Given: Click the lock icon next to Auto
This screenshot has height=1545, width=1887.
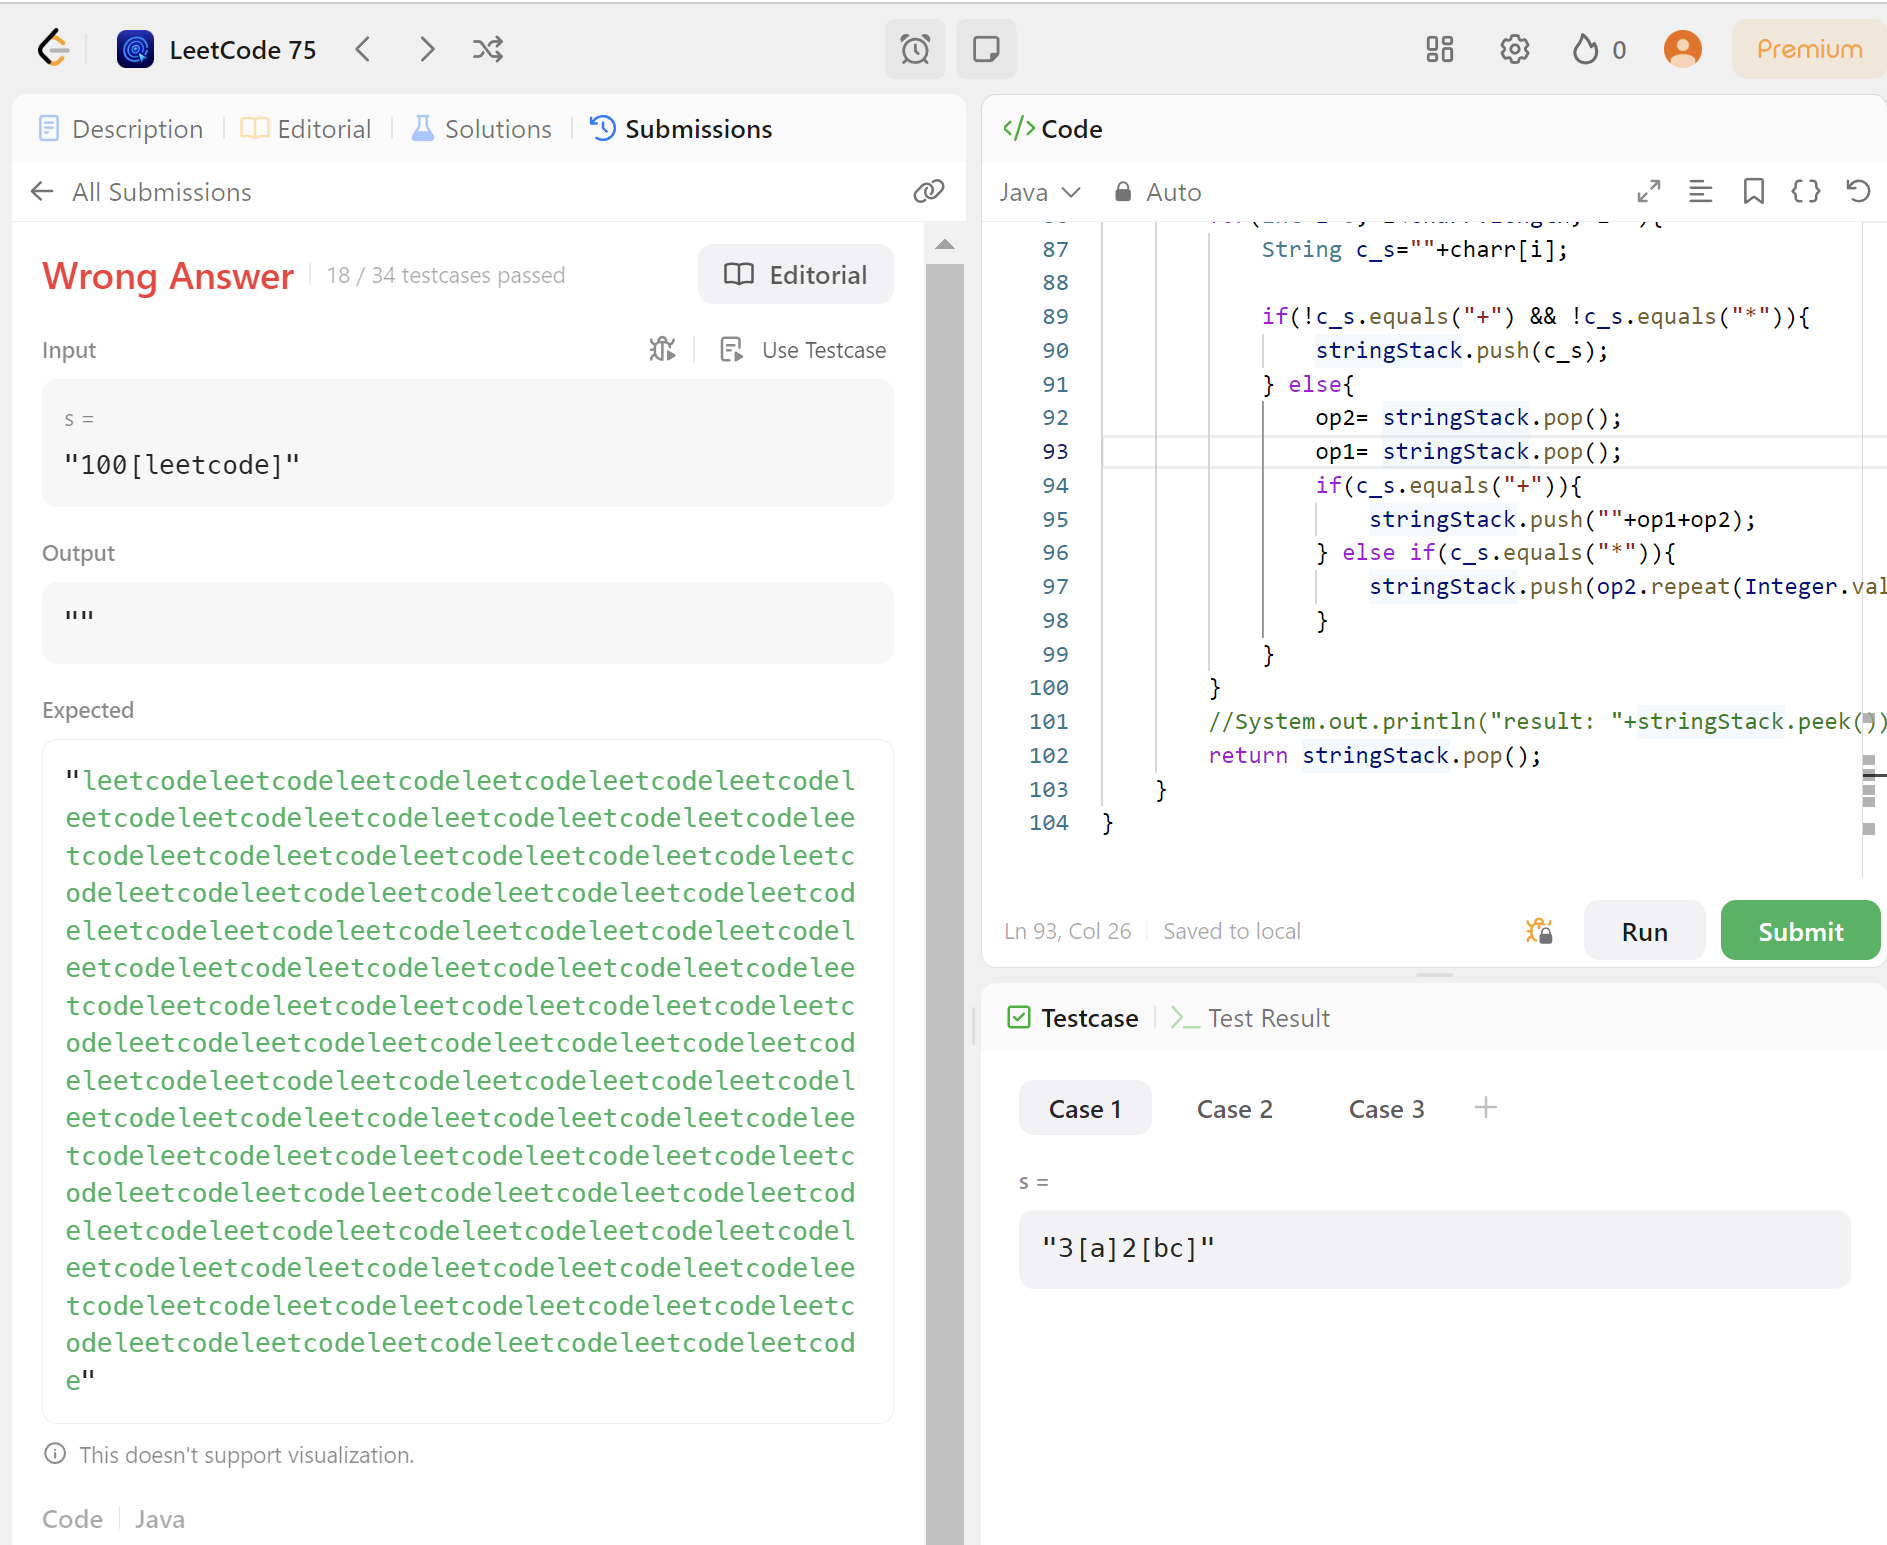Looking at the screenshot, I should 1123,192.
